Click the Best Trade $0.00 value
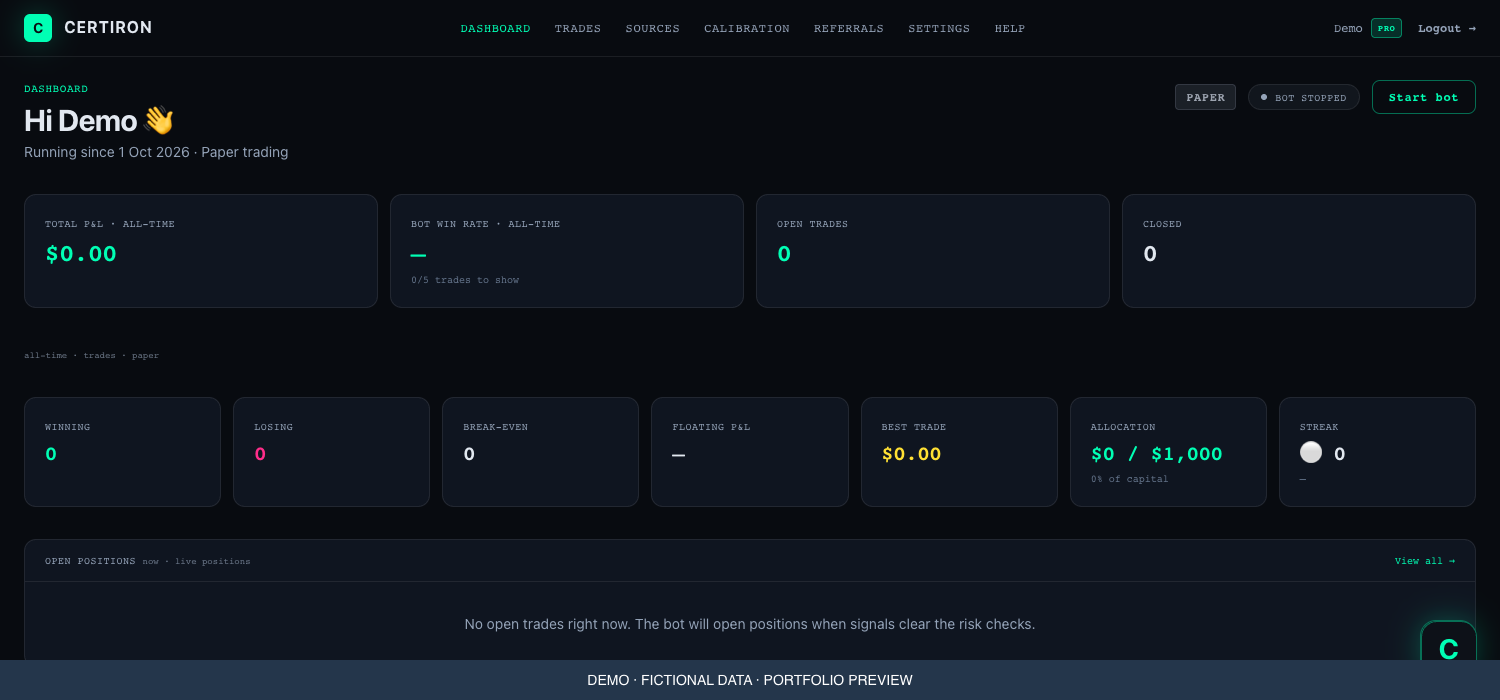The height and width of the screenshot is (700, 1500). coord(911,454)
